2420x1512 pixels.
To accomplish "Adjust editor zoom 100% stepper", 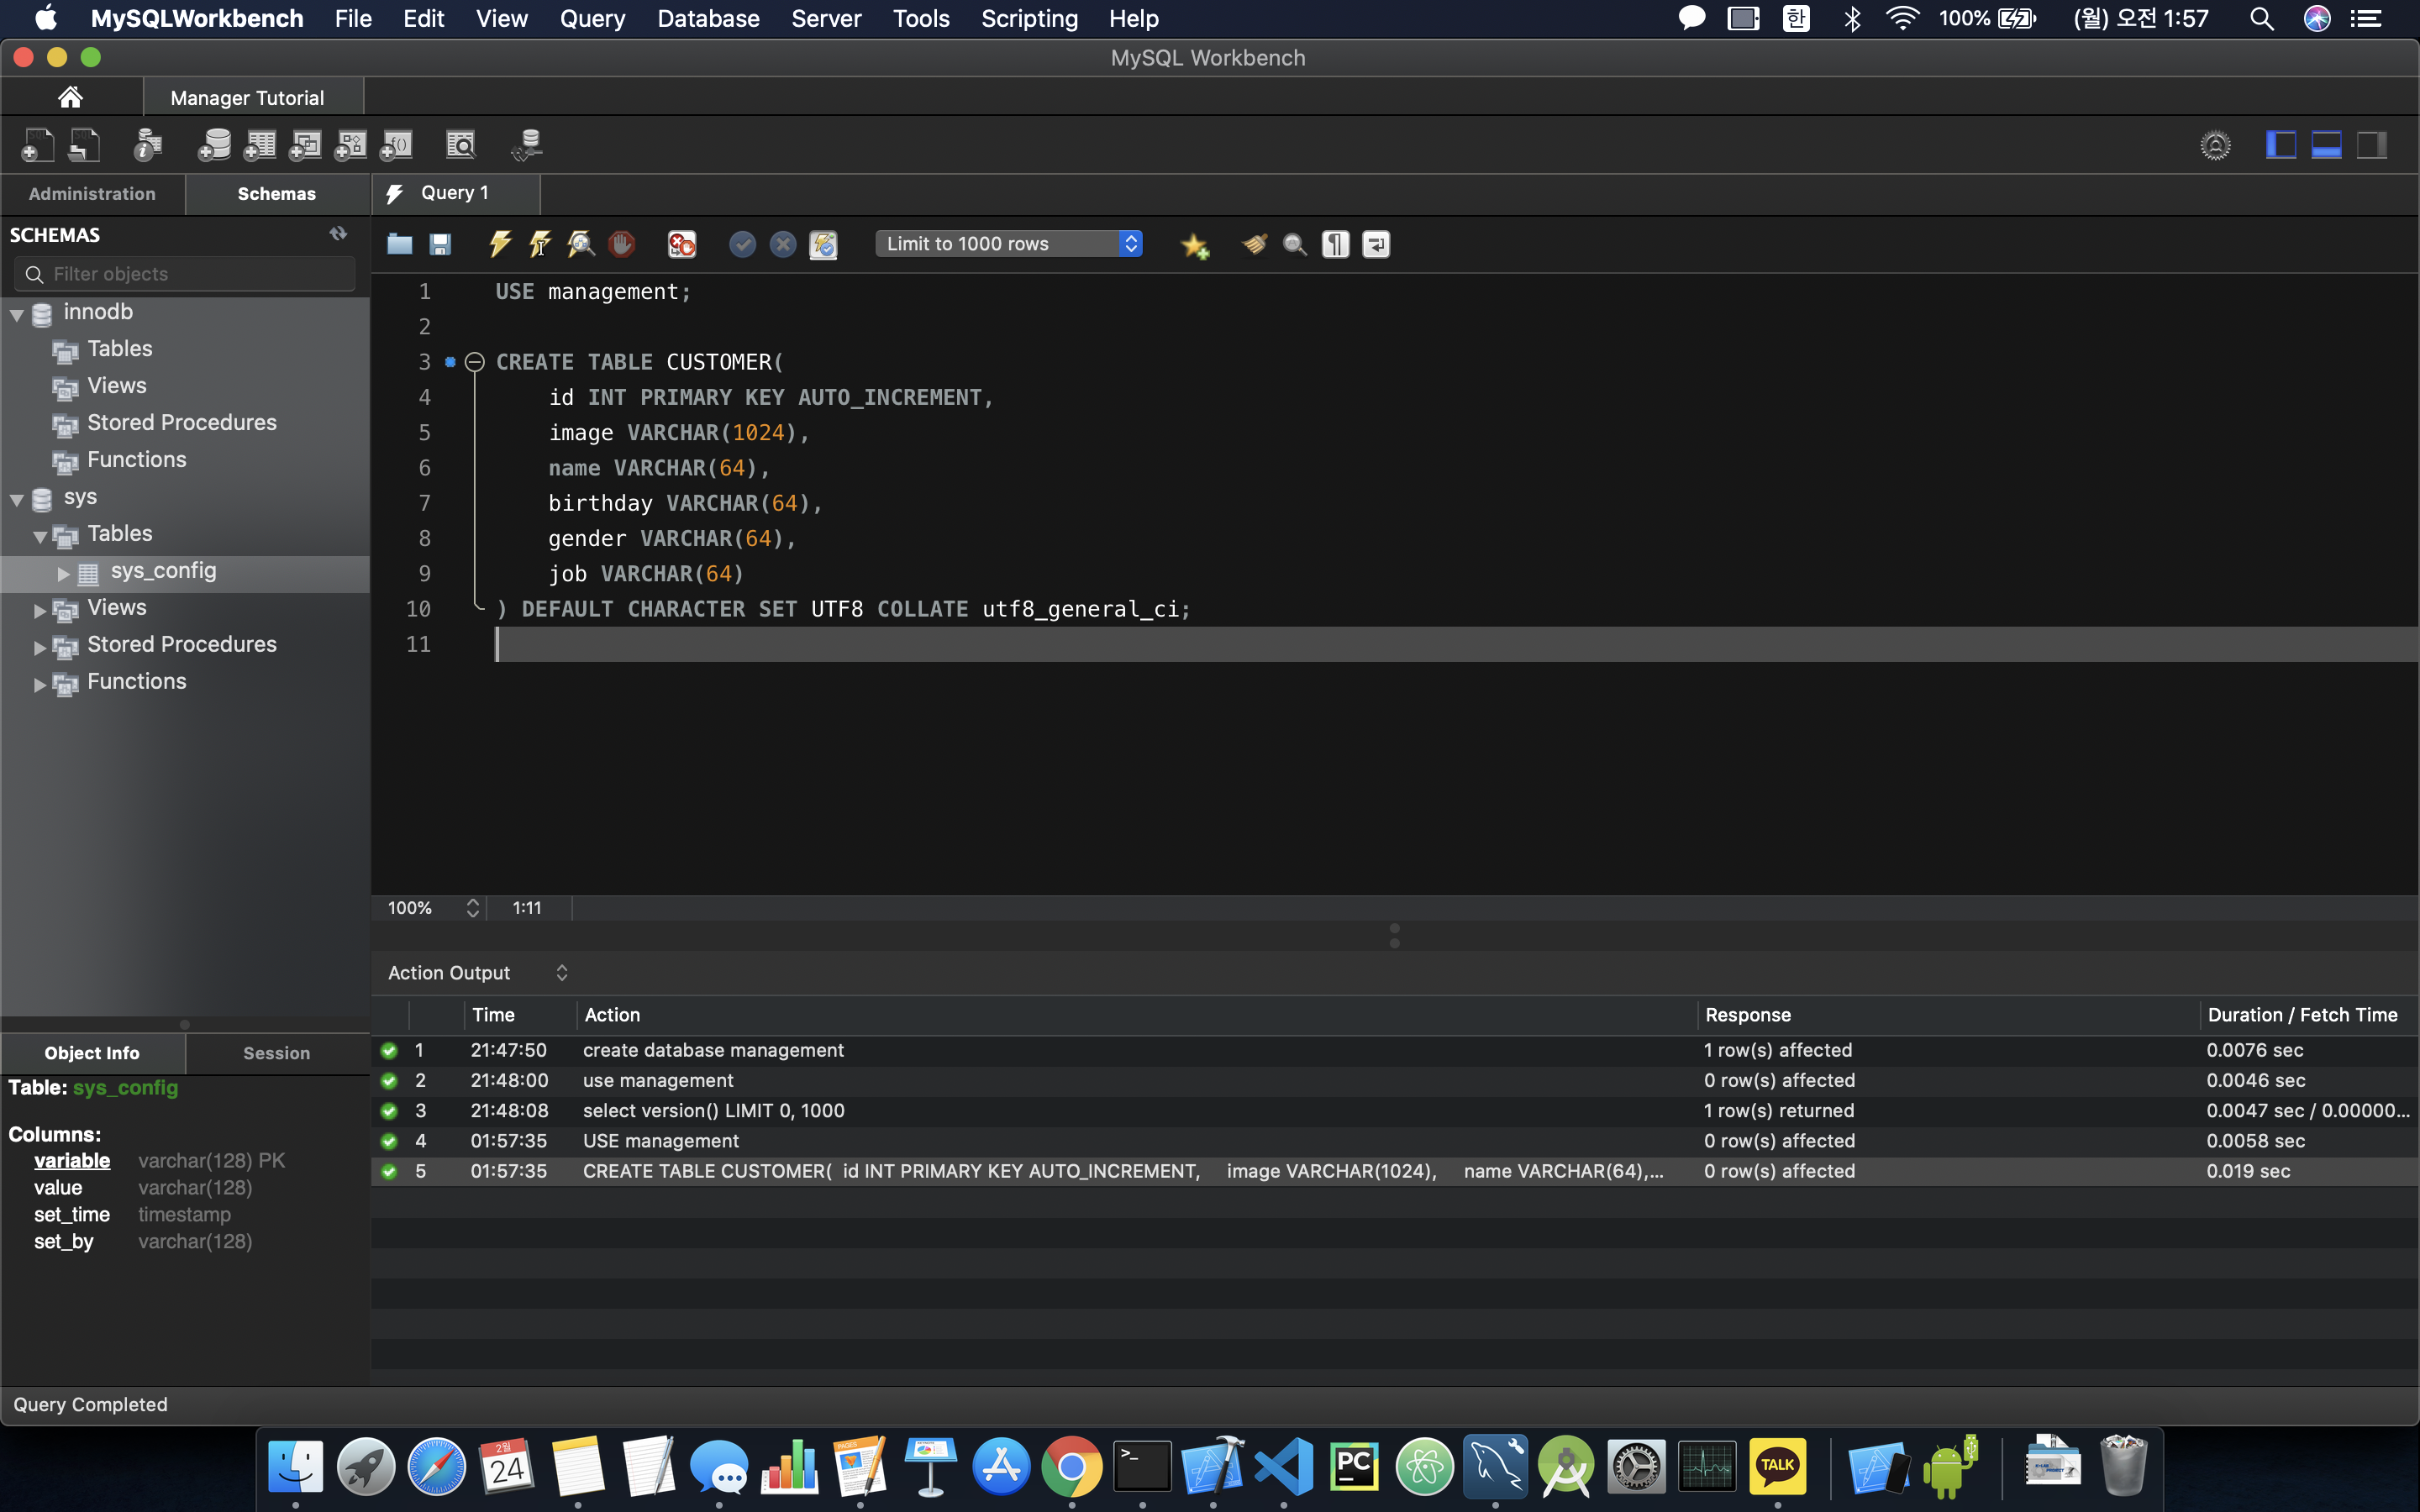I will [472, 908].
